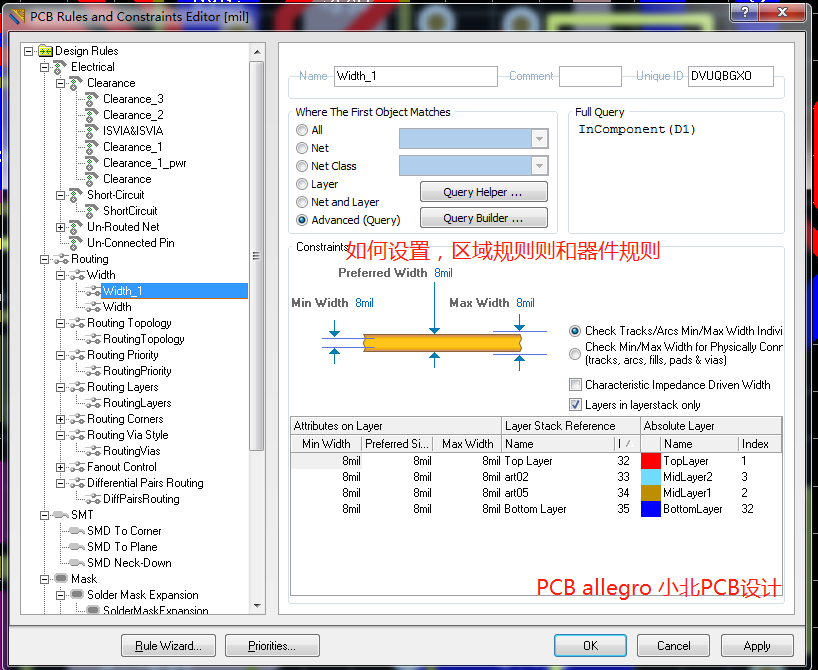The image size is (818, 670).
Task: Click the RoutingLayers rule icon
Action: point(93,403)
